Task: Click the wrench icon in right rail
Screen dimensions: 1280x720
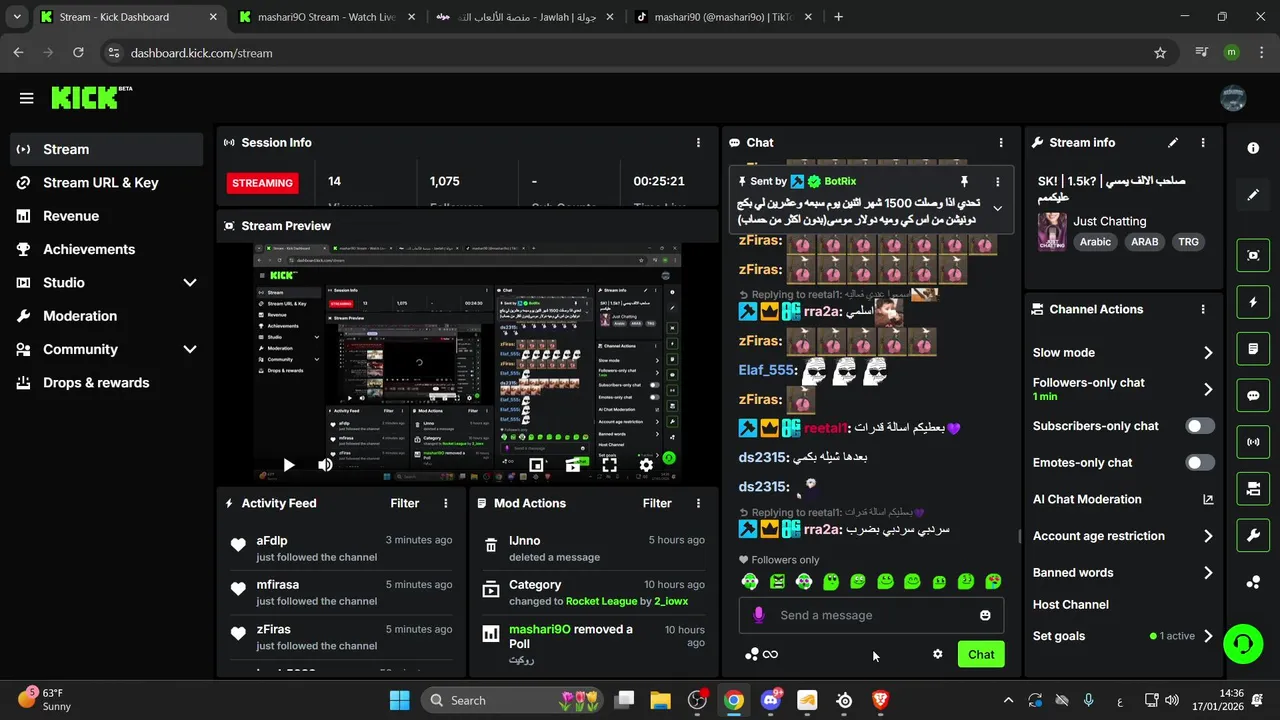Action: click(1253, 535)
